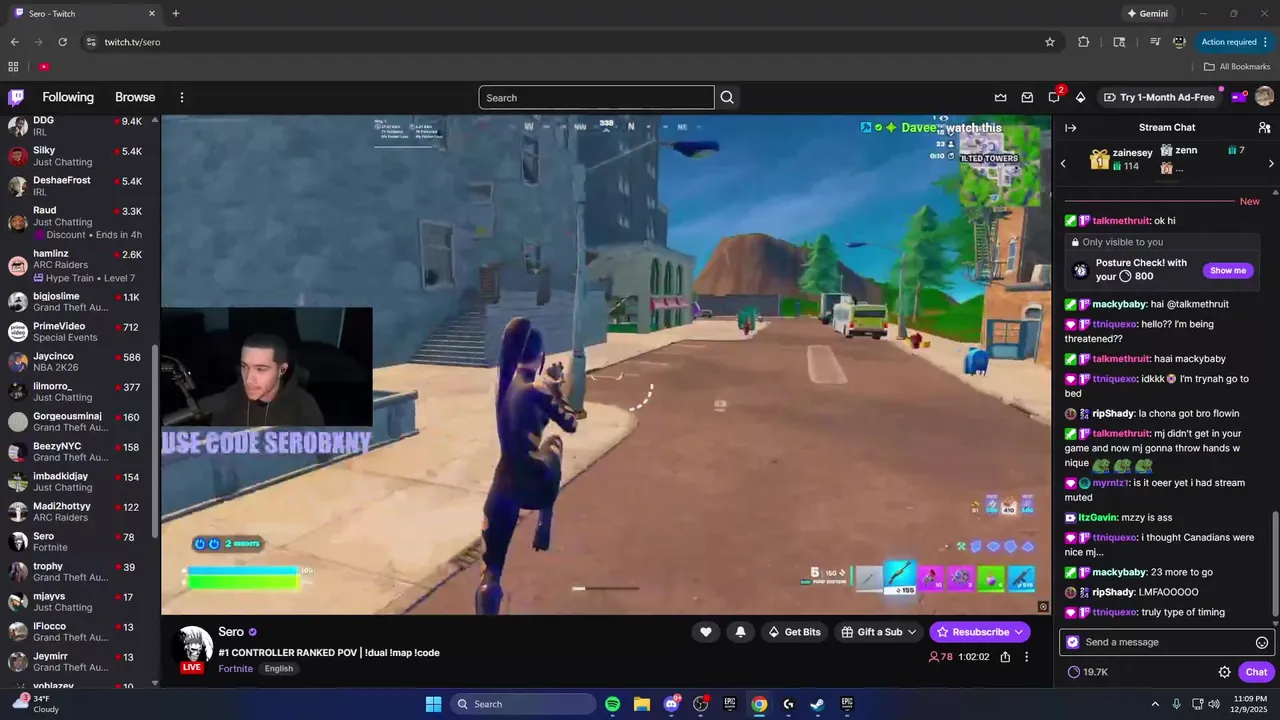Expand hidden system tray icons
This screenshot has height=720, width=1280.
click(x=1155, y=704)
